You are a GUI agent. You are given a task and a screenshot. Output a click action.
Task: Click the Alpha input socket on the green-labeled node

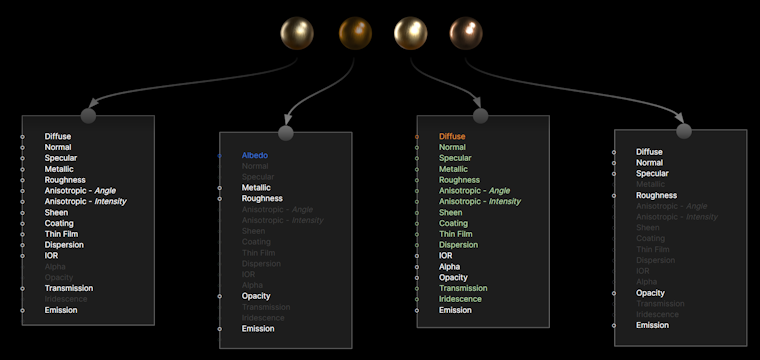click(x=417, y=266)
